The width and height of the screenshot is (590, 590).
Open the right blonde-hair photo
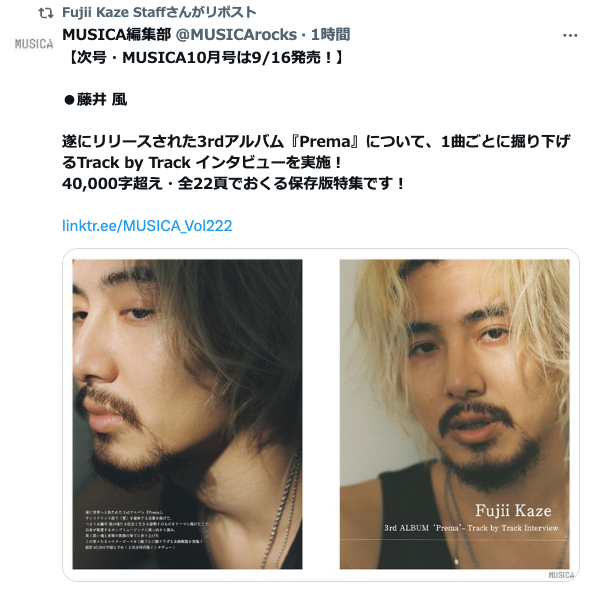tap(455, 414)
